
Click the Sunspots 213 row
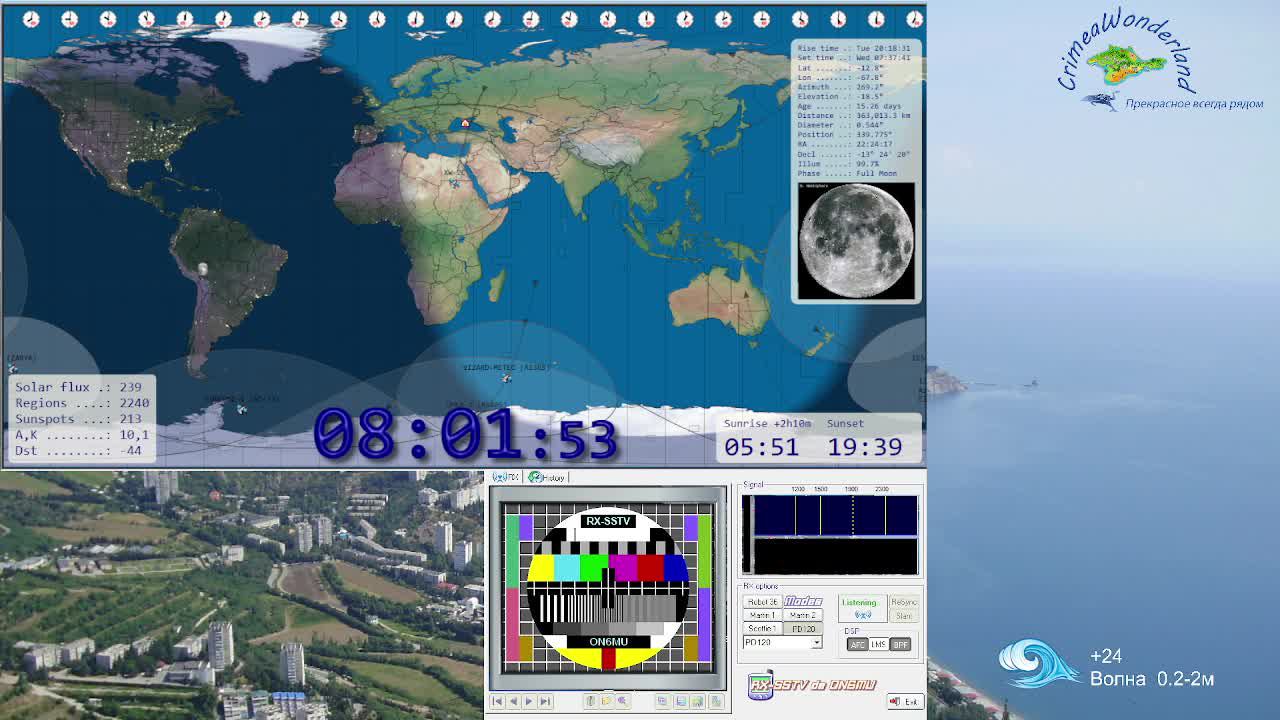tap(78, 419)
